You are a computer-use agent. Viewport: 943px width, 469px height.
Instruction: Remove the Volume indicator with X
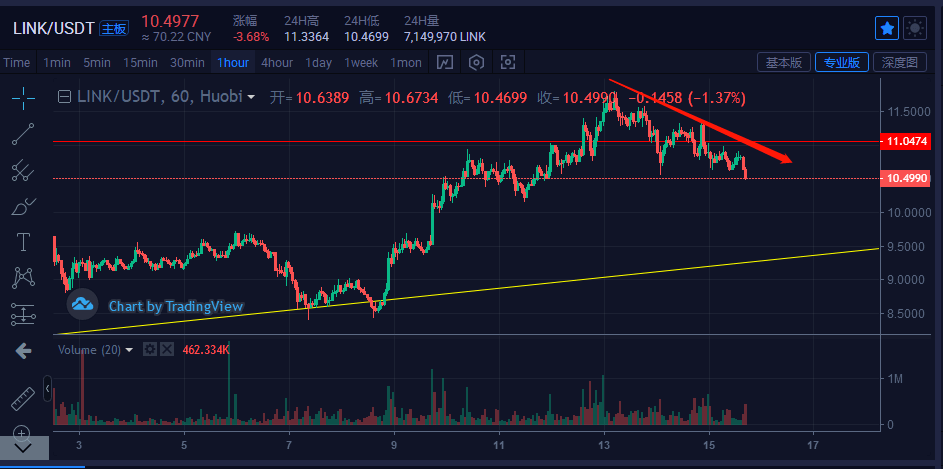tap(167, 350)
